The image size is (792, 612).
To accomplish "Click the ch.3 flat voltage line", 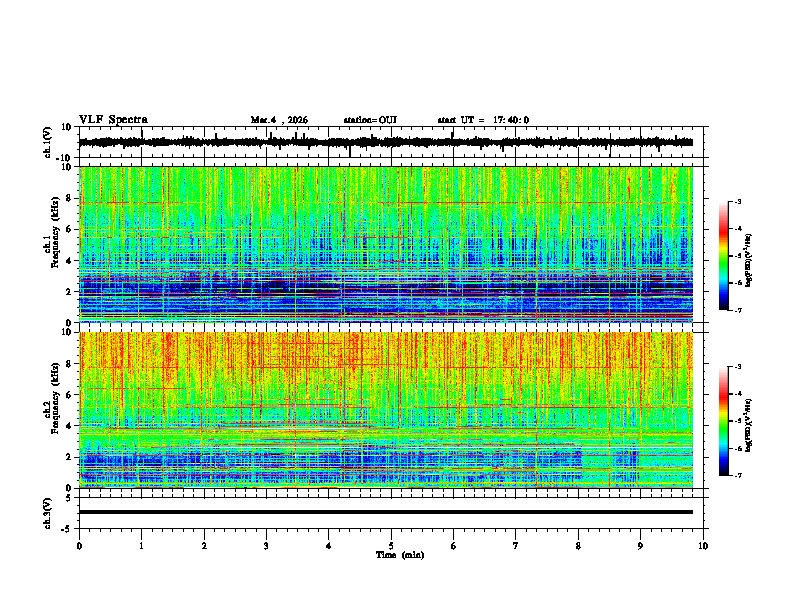I will (x=386, y=512).
